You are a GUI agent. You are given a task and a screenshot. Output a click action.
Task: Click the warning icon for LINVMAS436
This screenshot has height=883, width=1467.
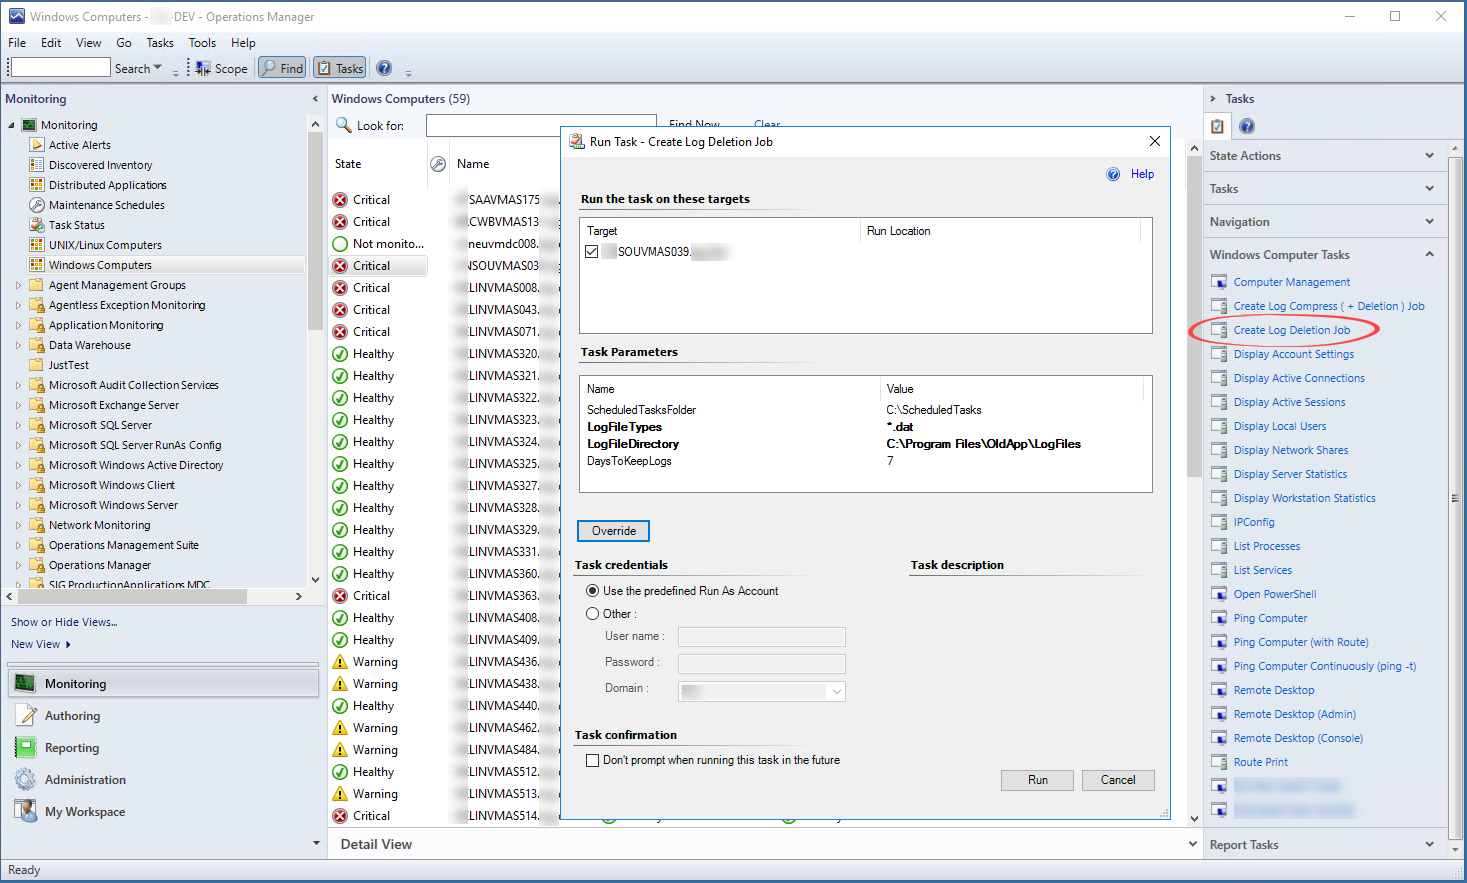(x=340, y=662)
